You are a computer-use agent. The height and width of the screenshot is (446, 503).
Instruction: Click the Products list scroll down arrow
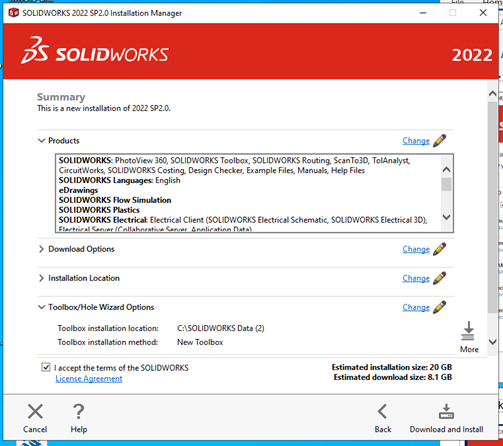(x=446, y=217)
